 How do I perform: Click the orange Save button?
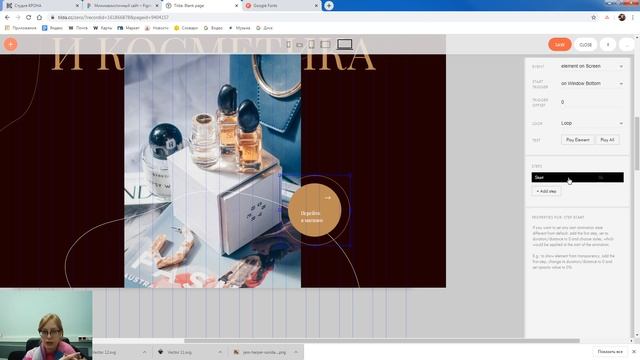coord(560,44)
